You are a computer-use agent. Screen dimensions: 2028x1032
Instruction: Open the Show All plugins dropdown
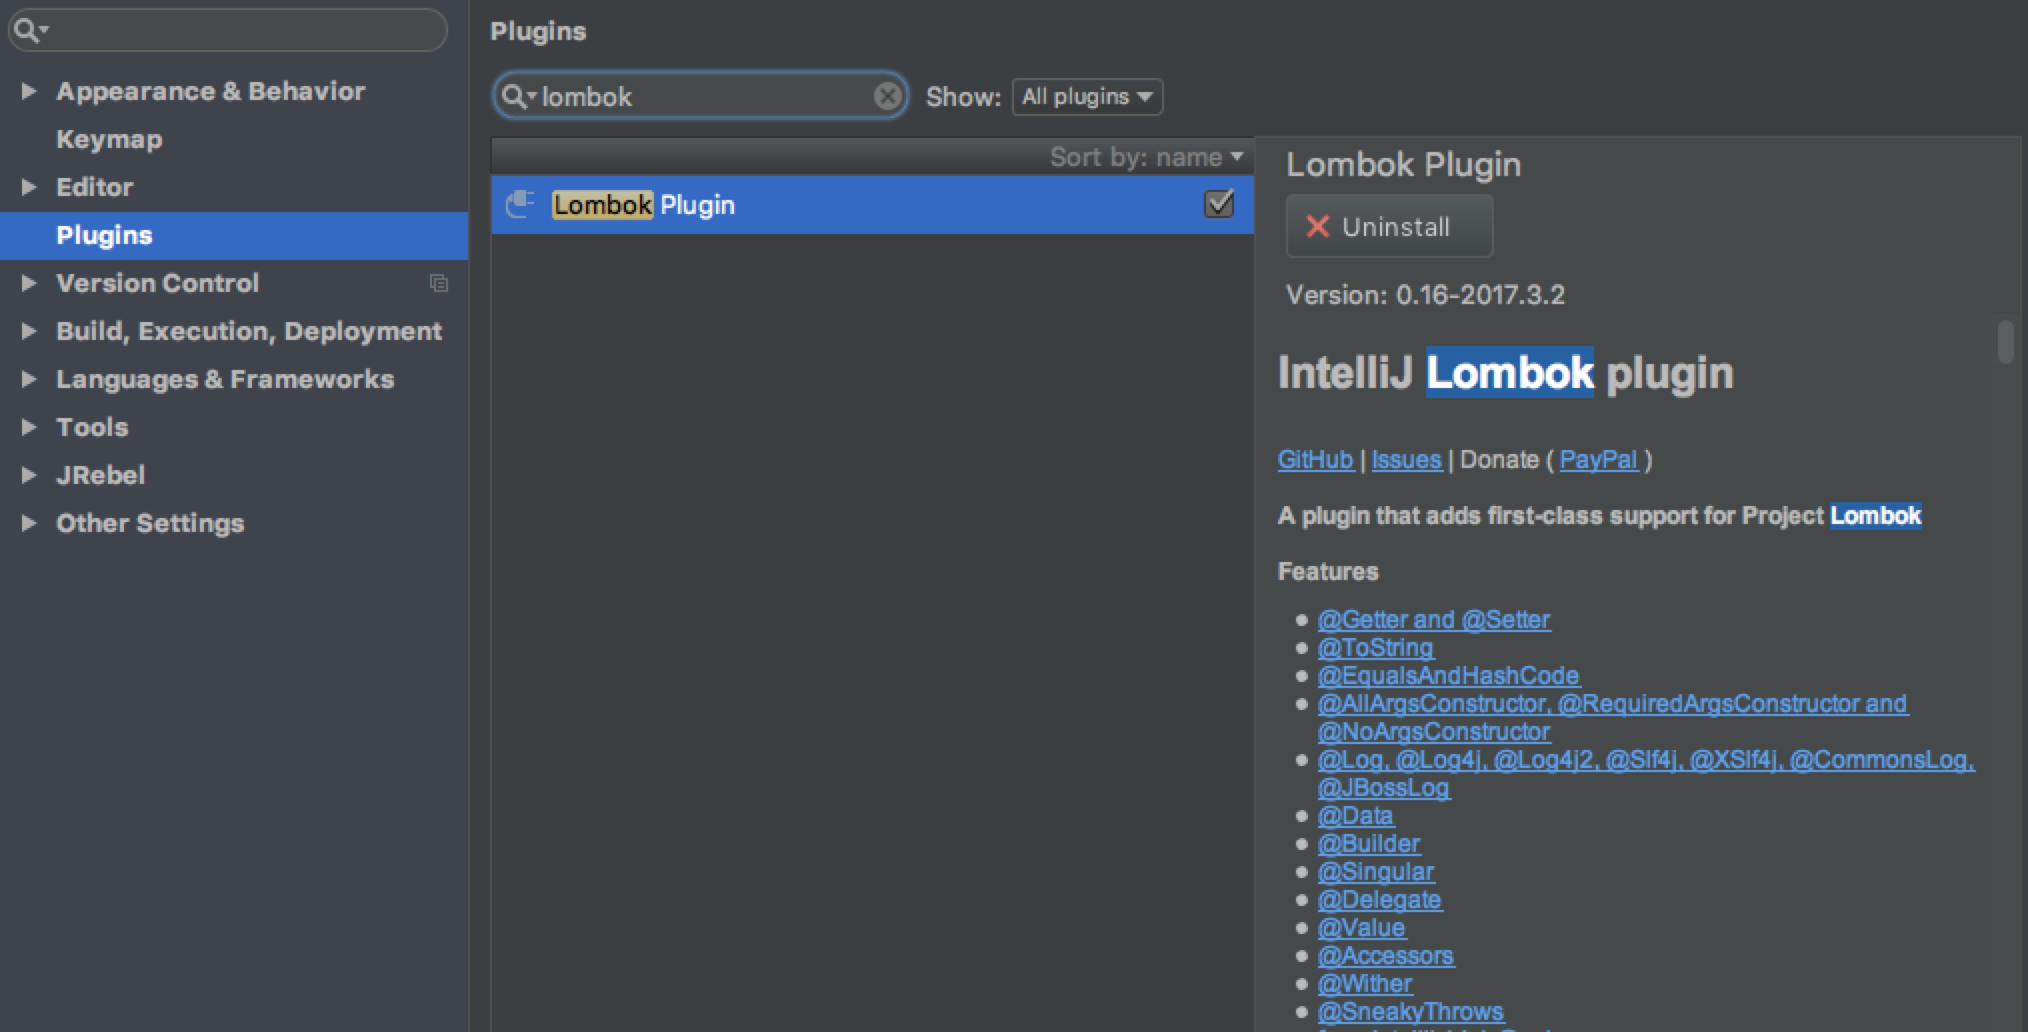tap(1087, 97)
